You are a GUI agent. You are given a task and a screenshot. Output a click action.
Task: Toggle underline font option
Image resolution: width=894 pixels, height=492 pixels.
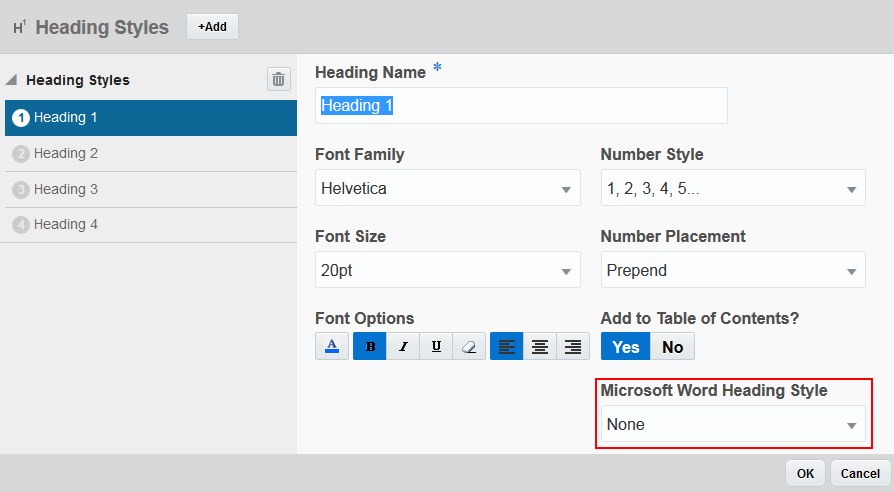tap(436, 347)
